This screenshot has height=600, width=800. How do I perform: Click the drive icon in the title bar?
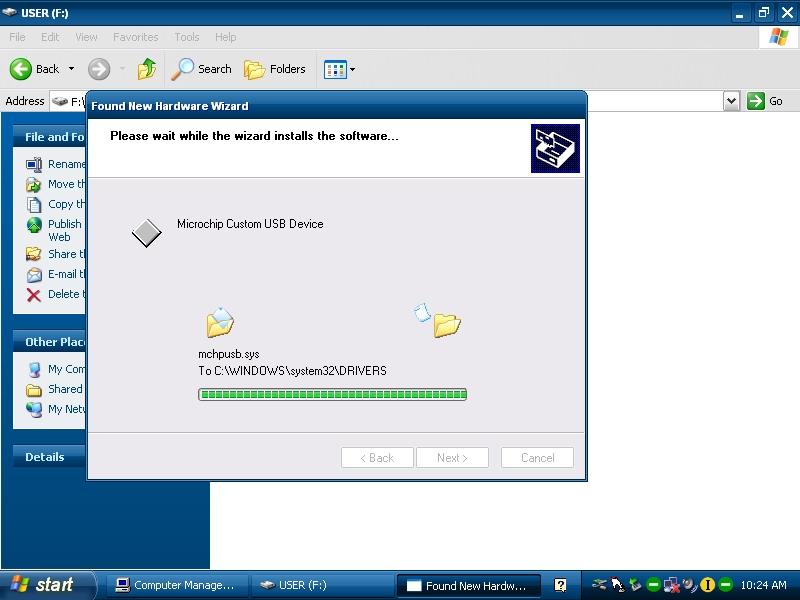(x=9, y=12)
